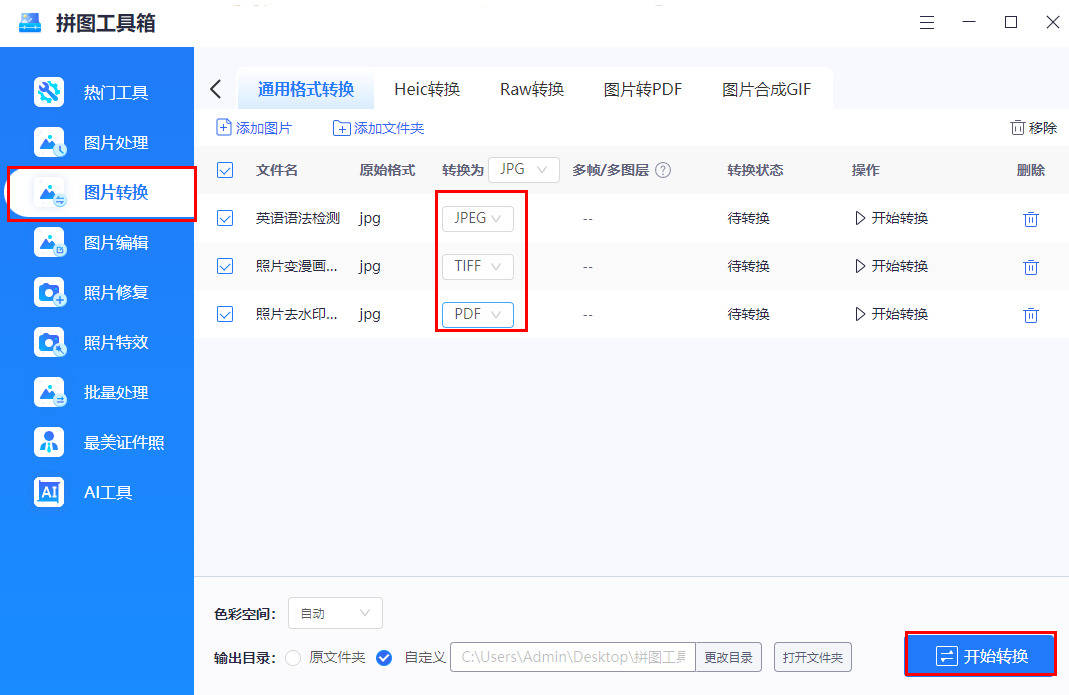
Task: Click the 删除 column header
Action: pos(1030,171)
